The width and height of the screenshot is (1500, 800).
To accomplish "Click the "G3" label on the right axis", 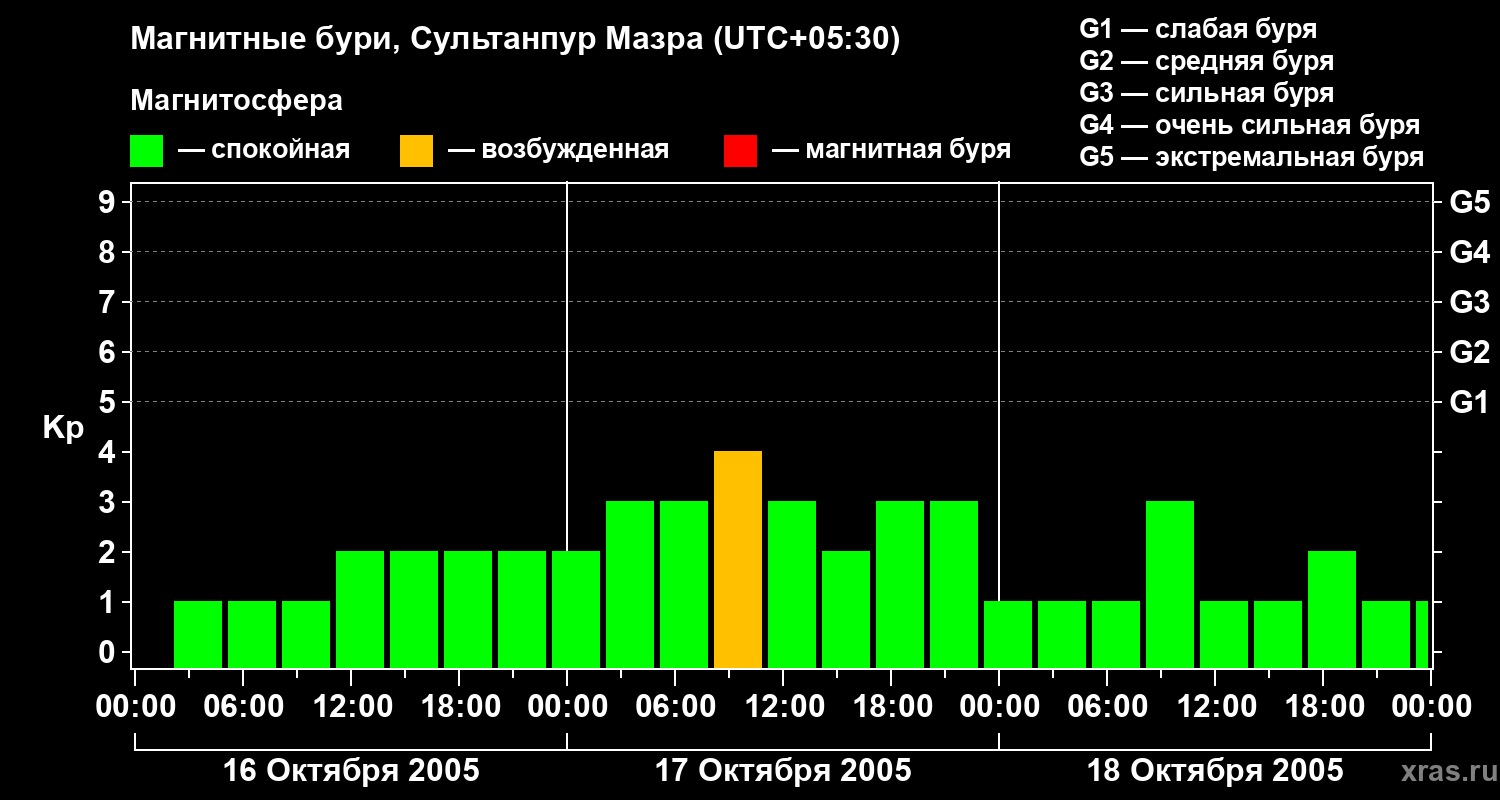I will [1469, 302].
